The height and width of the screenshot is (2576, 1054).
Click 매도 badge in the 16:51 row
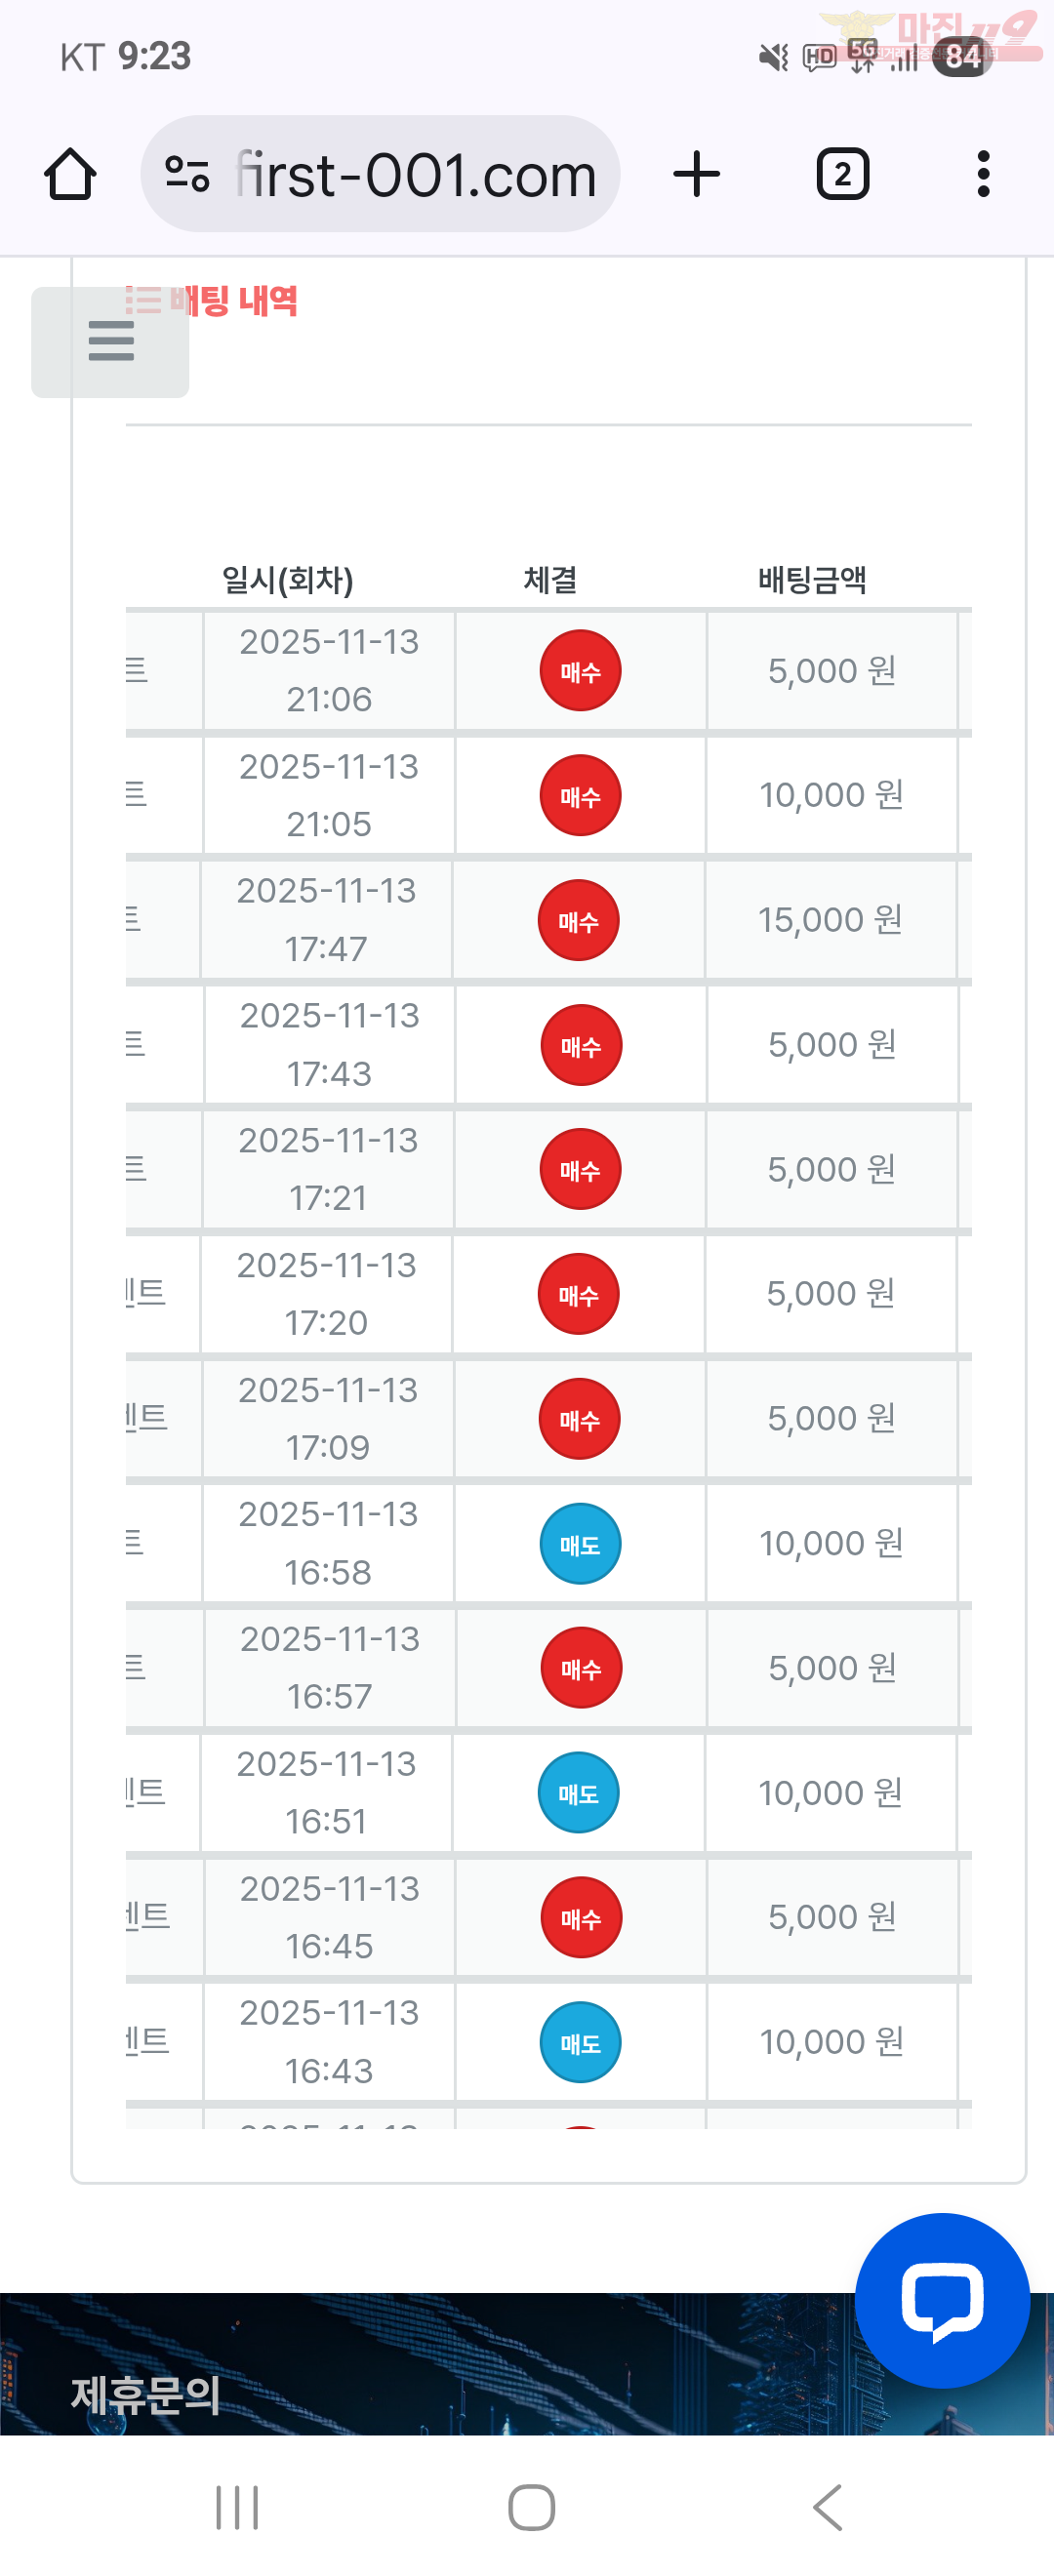click(x=578, y=1792)
